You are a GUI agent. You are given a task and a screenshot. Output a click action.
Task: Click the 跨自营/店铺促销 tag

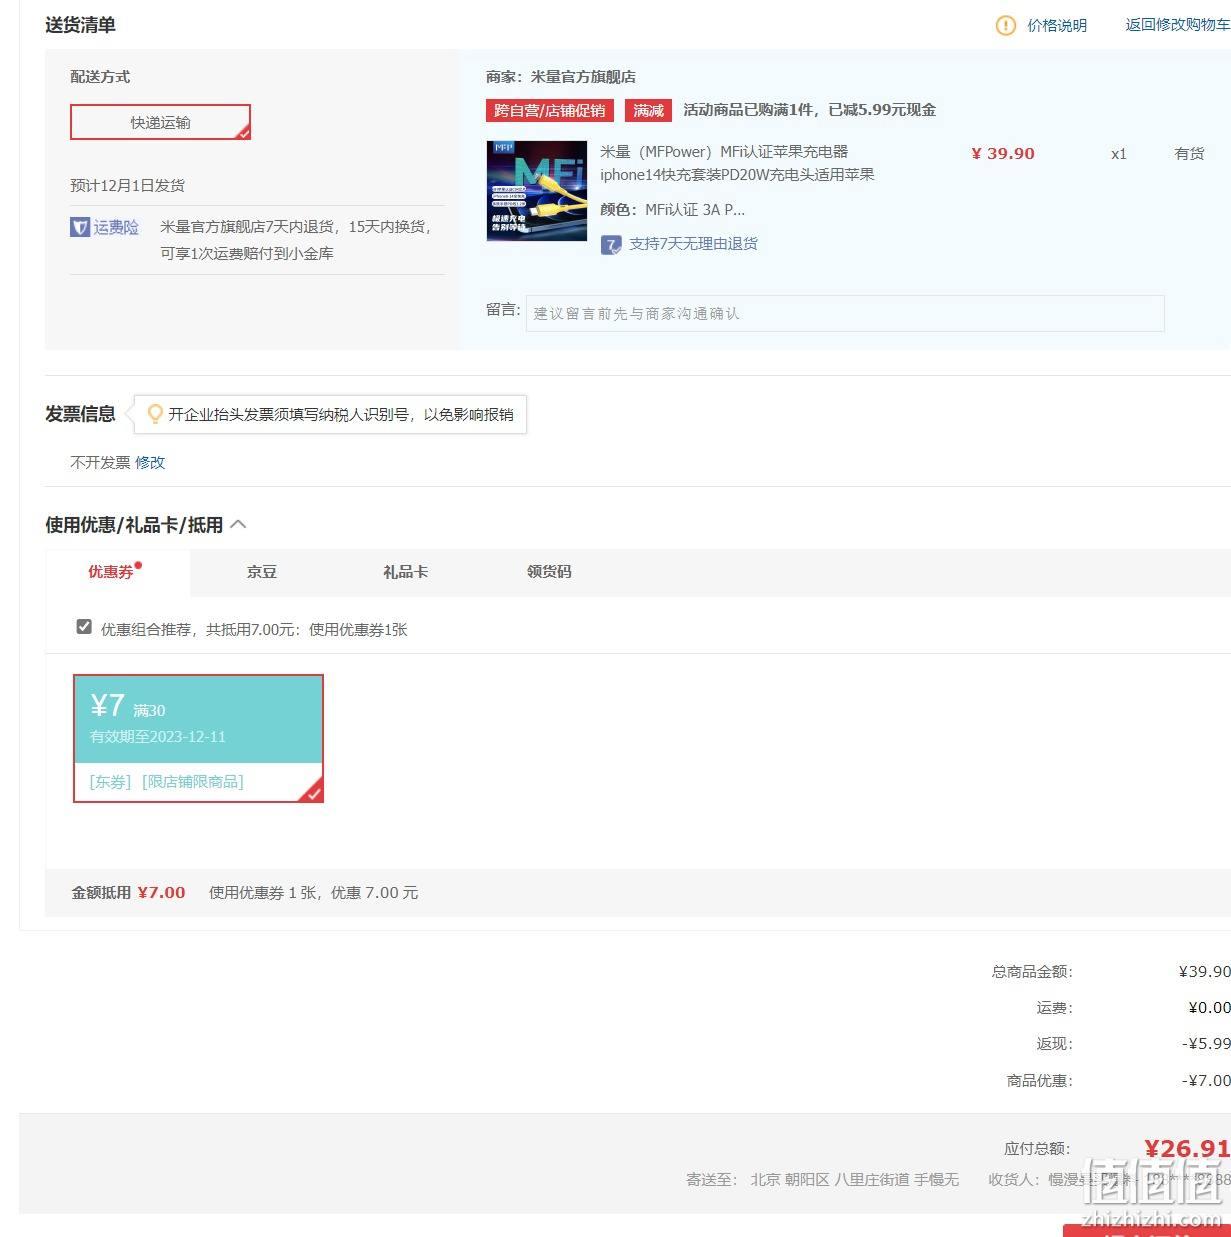(x=550, y=110)
